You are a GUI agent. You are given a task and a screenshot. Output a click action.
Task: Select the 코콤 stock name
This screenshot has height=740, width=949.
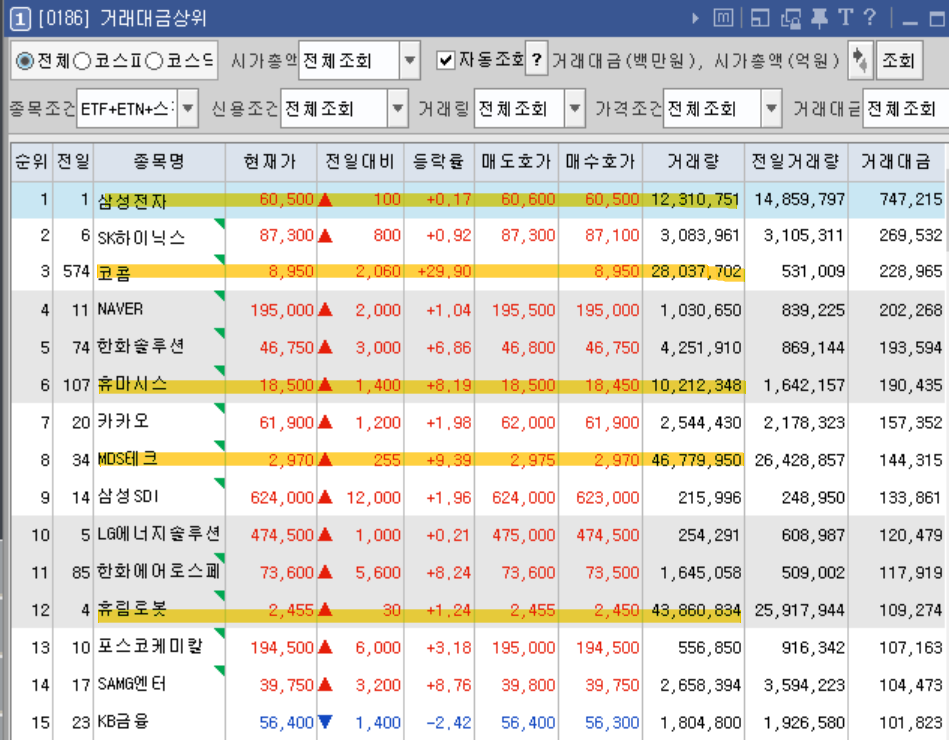point(114,273)
